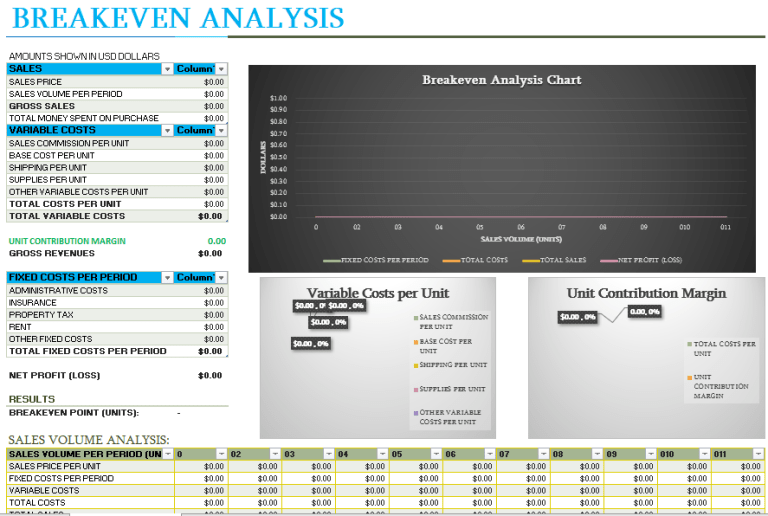Select the RENT amount cell

click(x=201, y=327)
